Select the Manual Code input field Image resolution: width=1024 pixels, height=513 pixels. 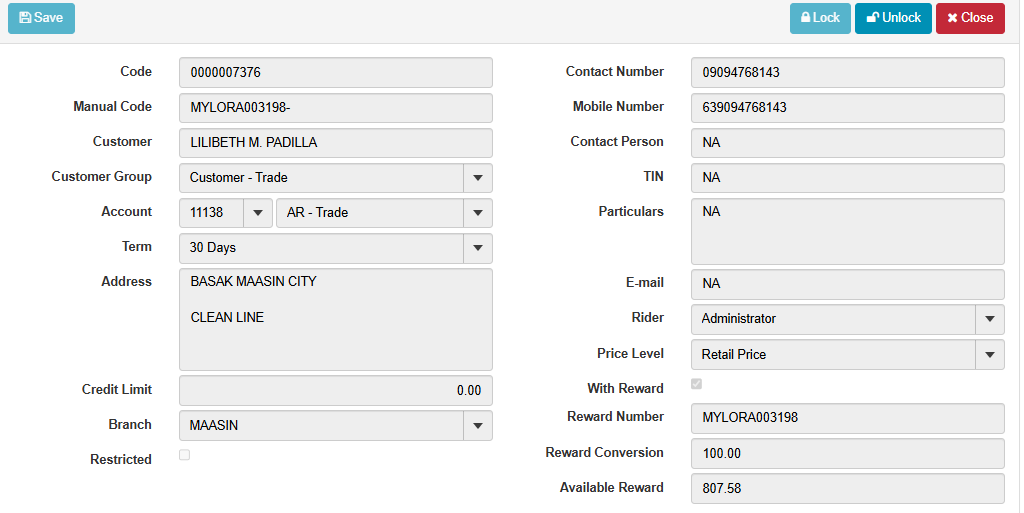coord(335,108)
